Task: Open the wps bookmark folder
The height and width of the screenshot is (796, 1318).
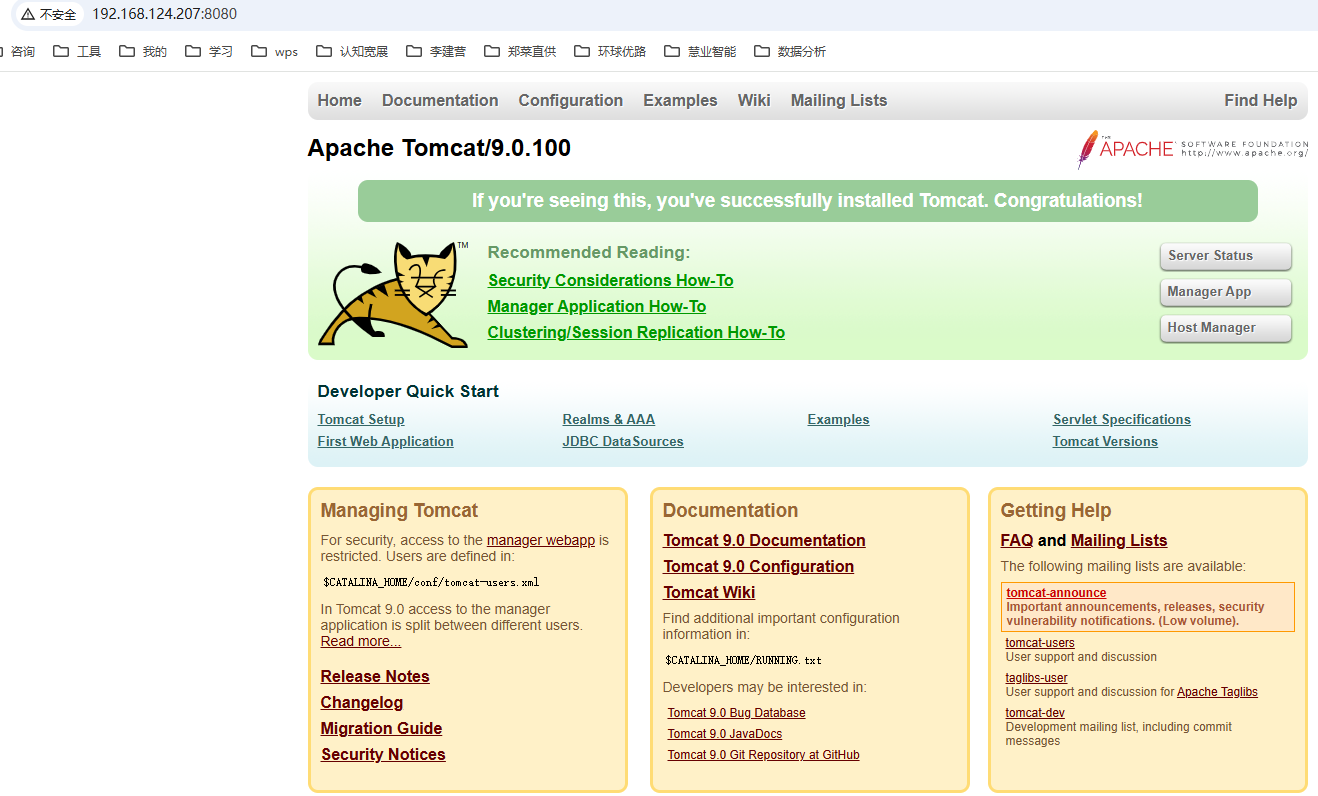Action: [274, 51]
